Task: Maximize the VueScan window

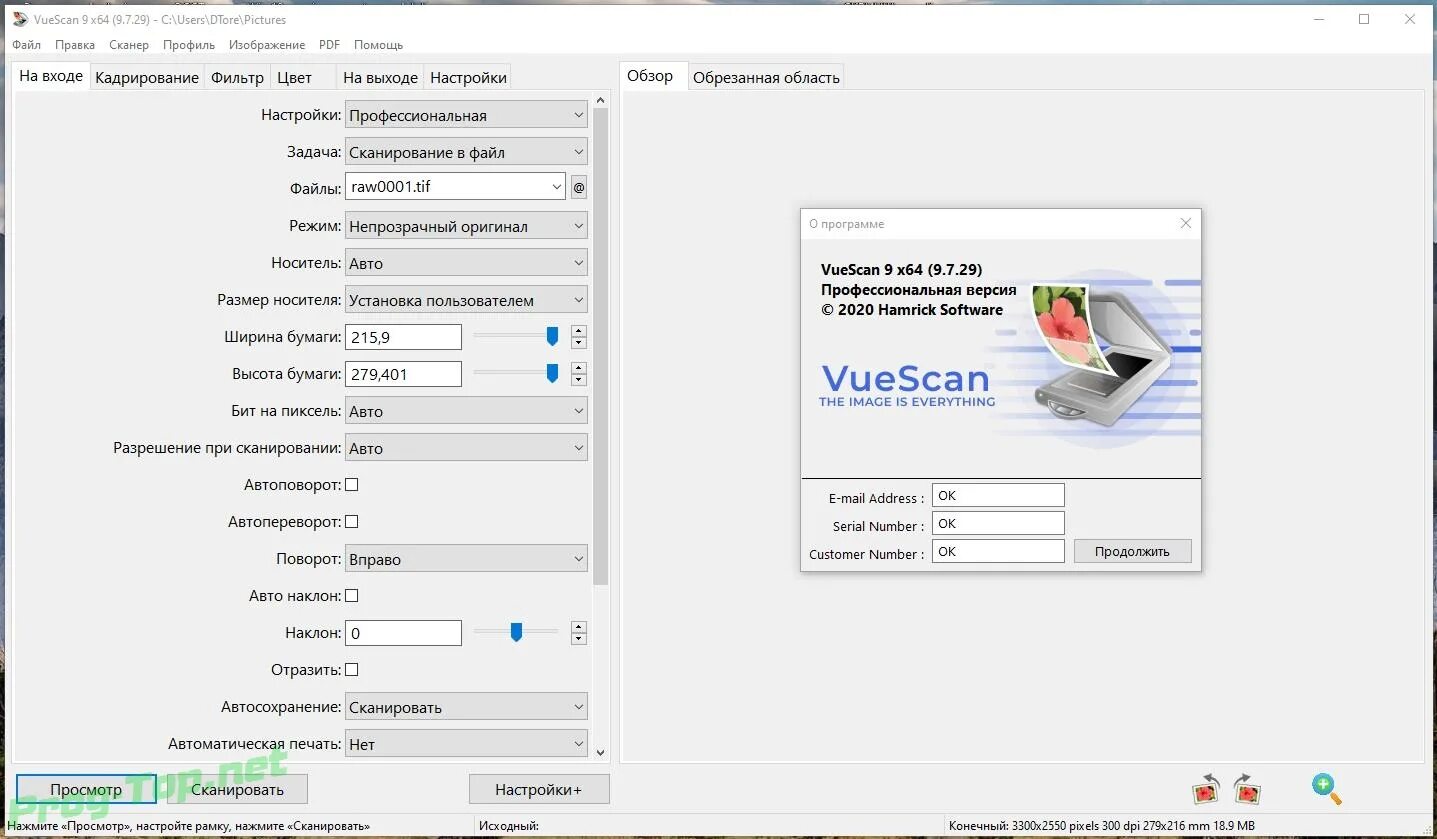Action: [1364, 19]
